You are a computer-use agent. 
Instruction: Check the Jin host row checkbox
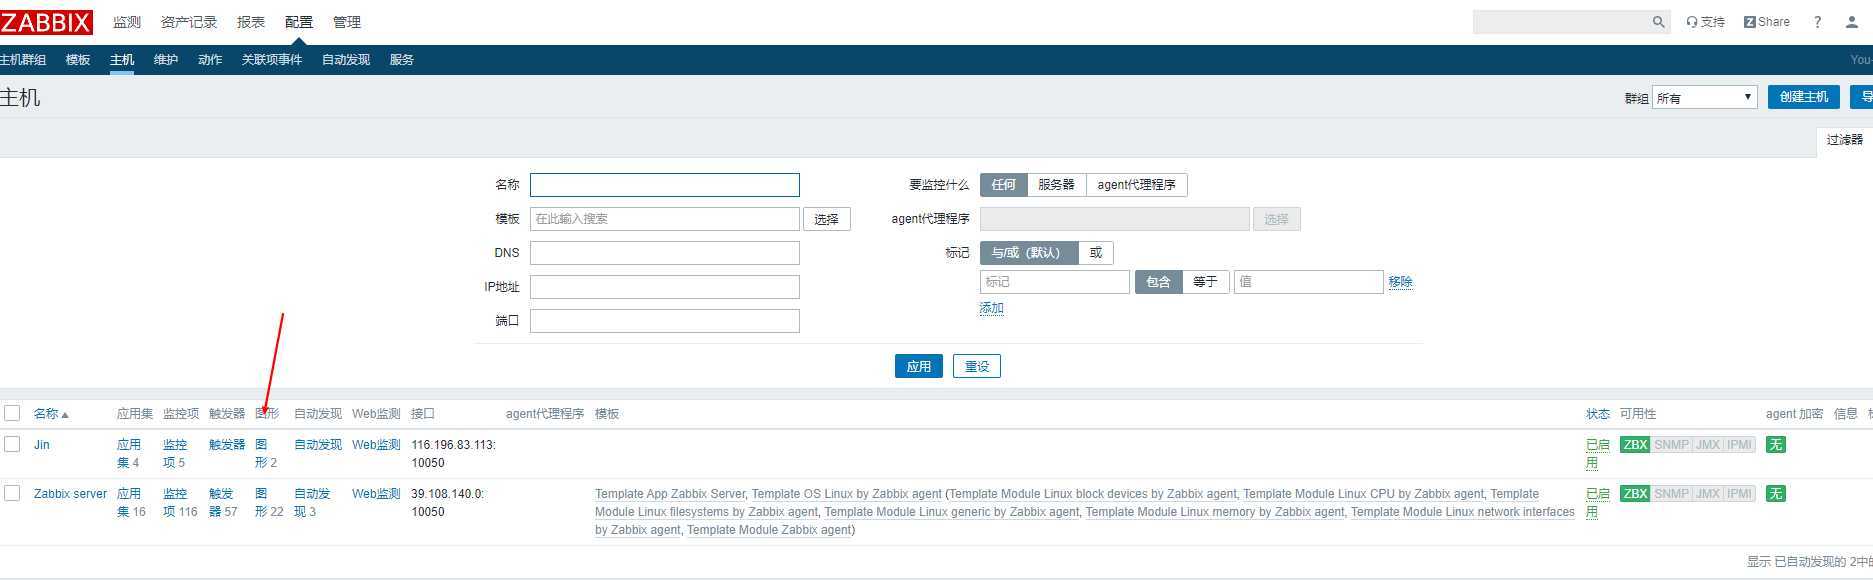pyautogui.click(x=12, y=444)
